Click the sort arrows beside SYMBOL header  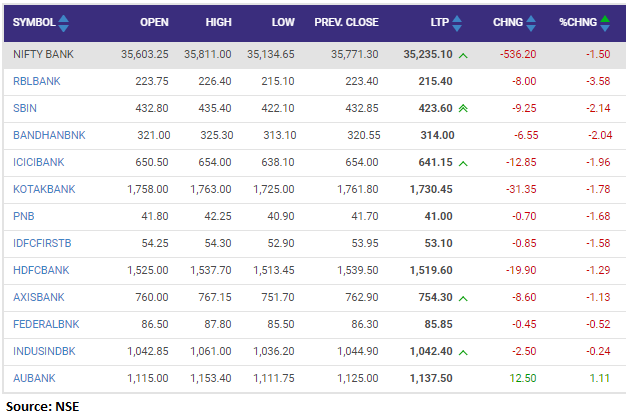(x=65, y=22)
